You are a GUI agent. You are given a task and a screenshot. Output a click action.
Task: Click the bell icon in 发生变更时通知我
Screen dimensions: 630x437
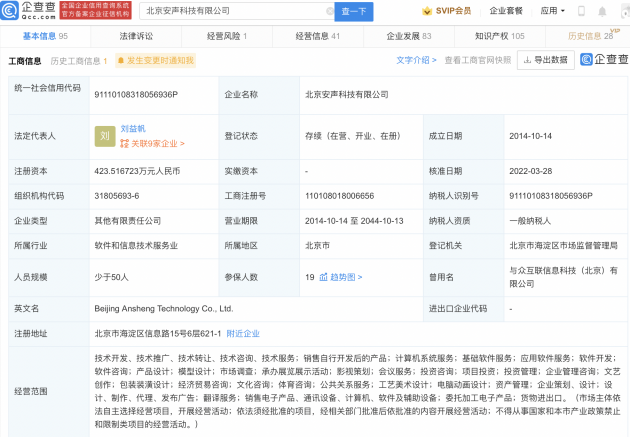pos(121,61)
